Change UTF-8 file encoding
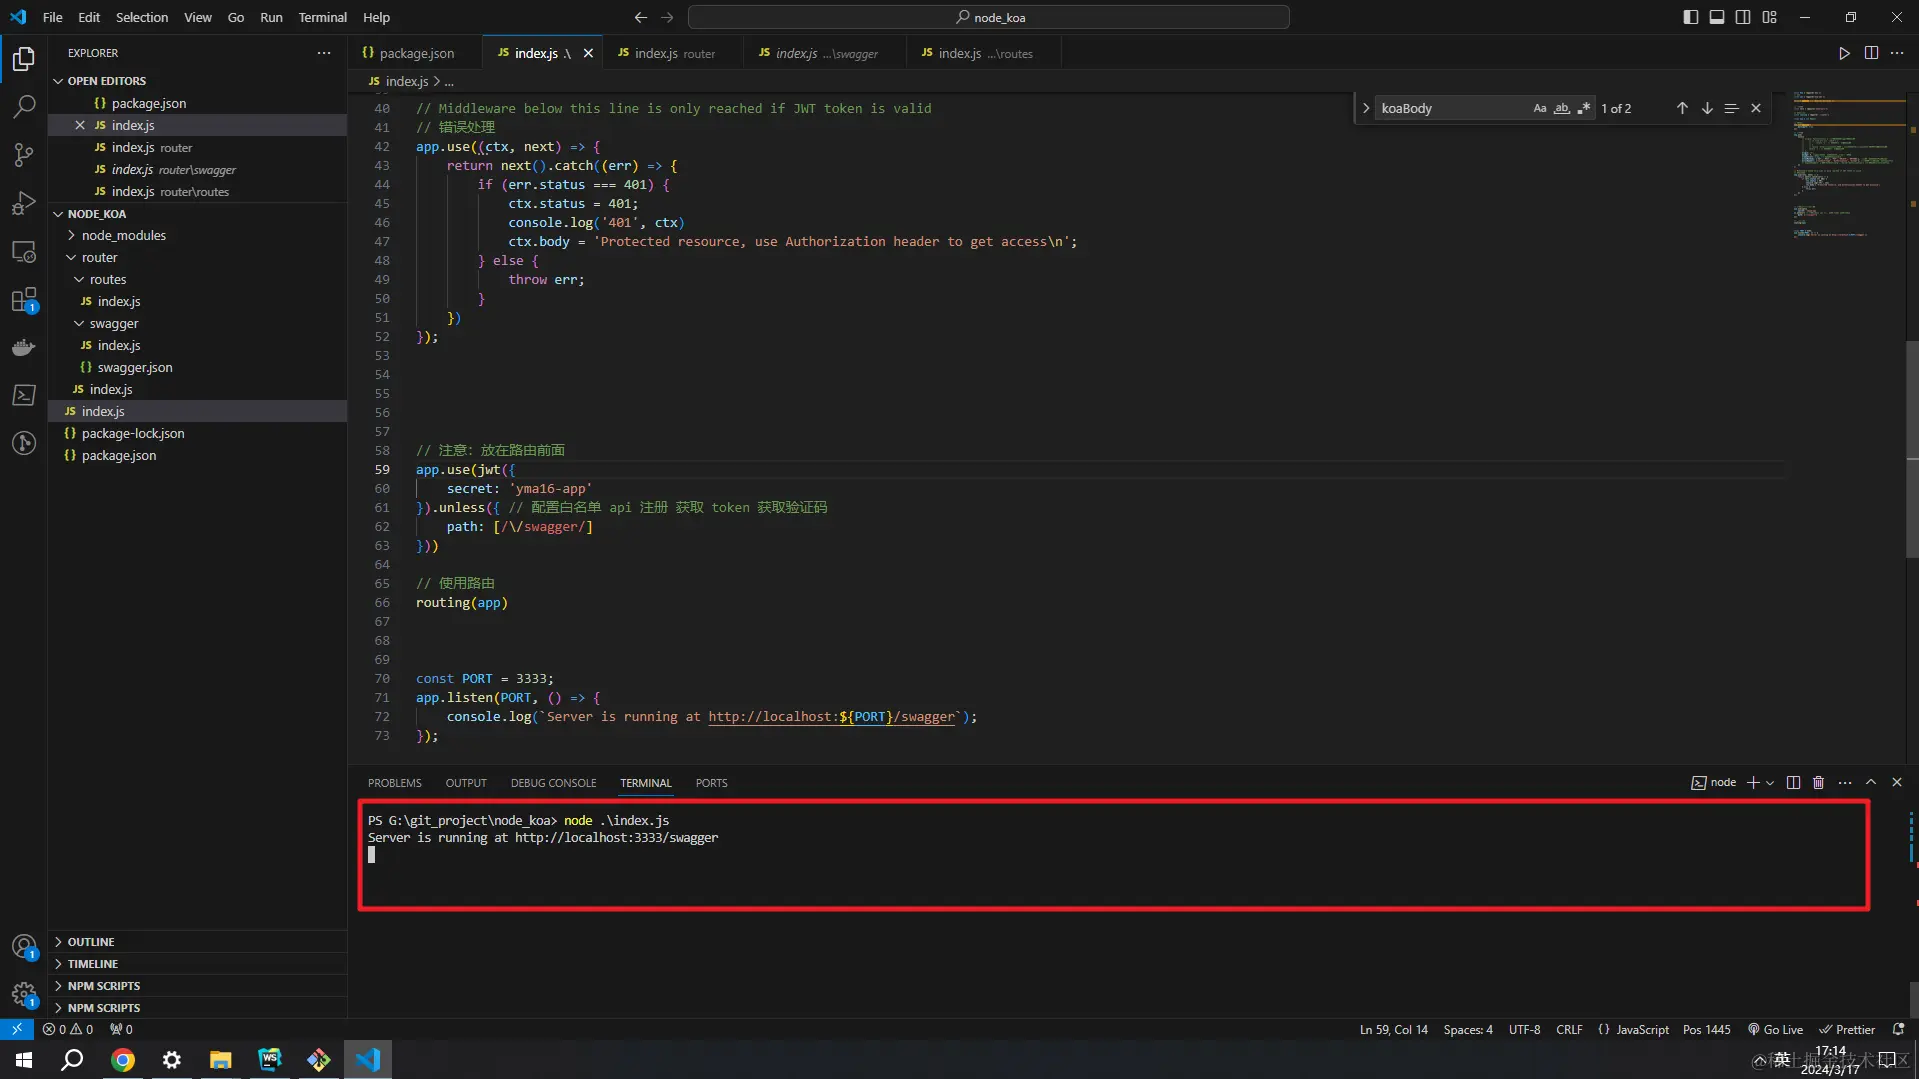The image size is (1919, 1079). pos(1524,1029)
